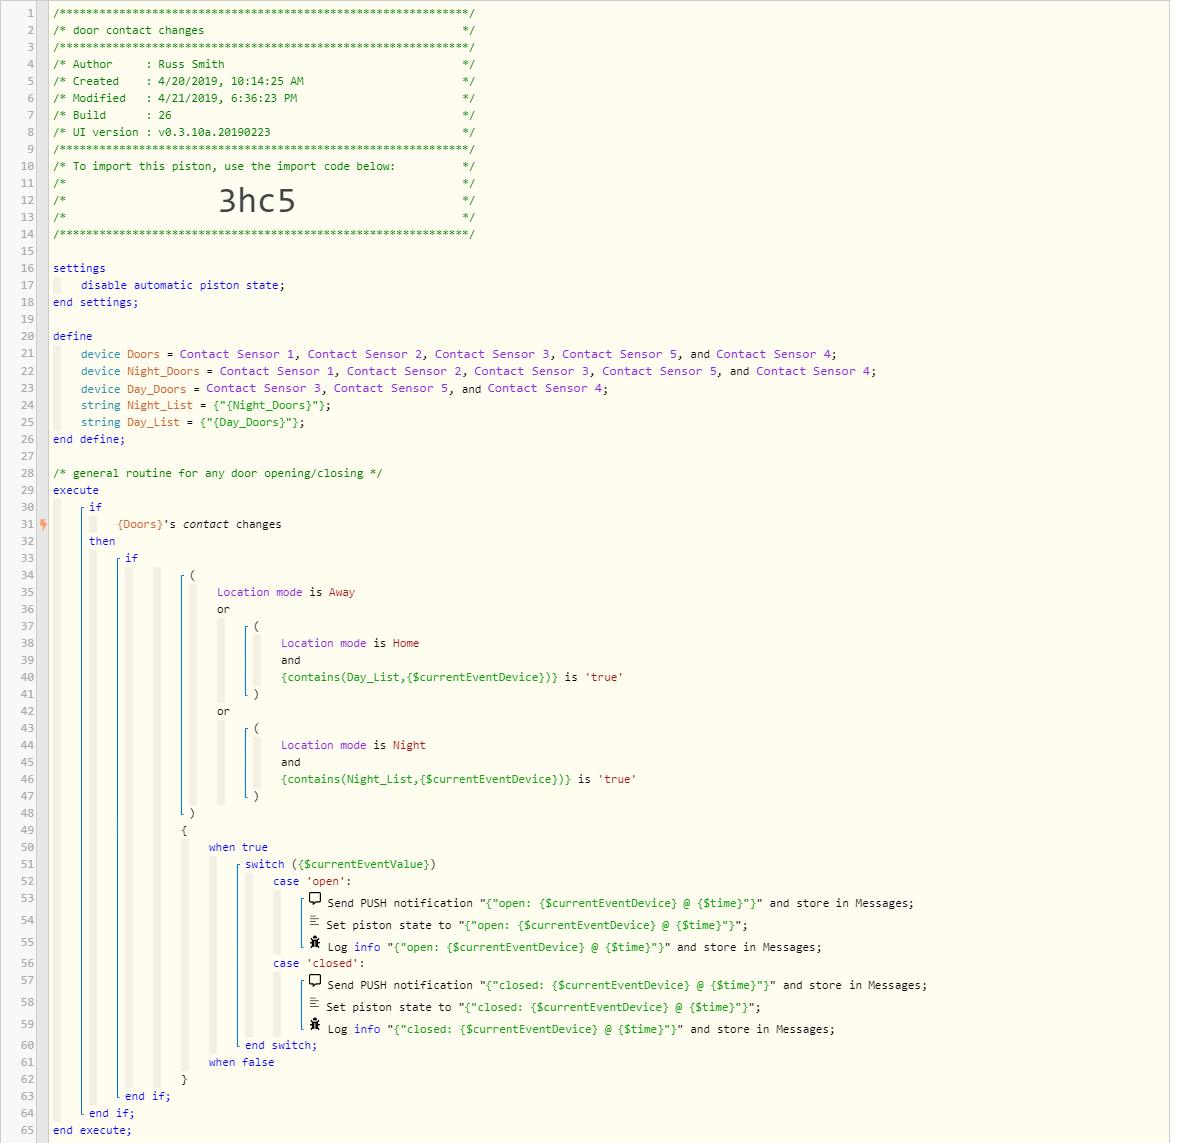Screen dimensions: 1178x1143
Task: Edit the 'Location mode is Home' condition
Action: 350,643
